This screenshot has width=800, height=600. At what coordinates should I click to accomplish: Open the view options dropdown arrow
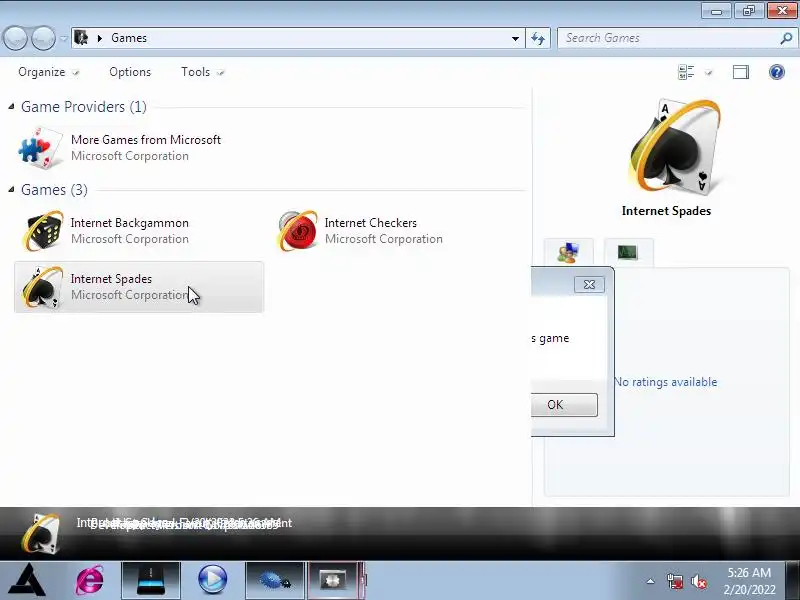tap(709, 72)
